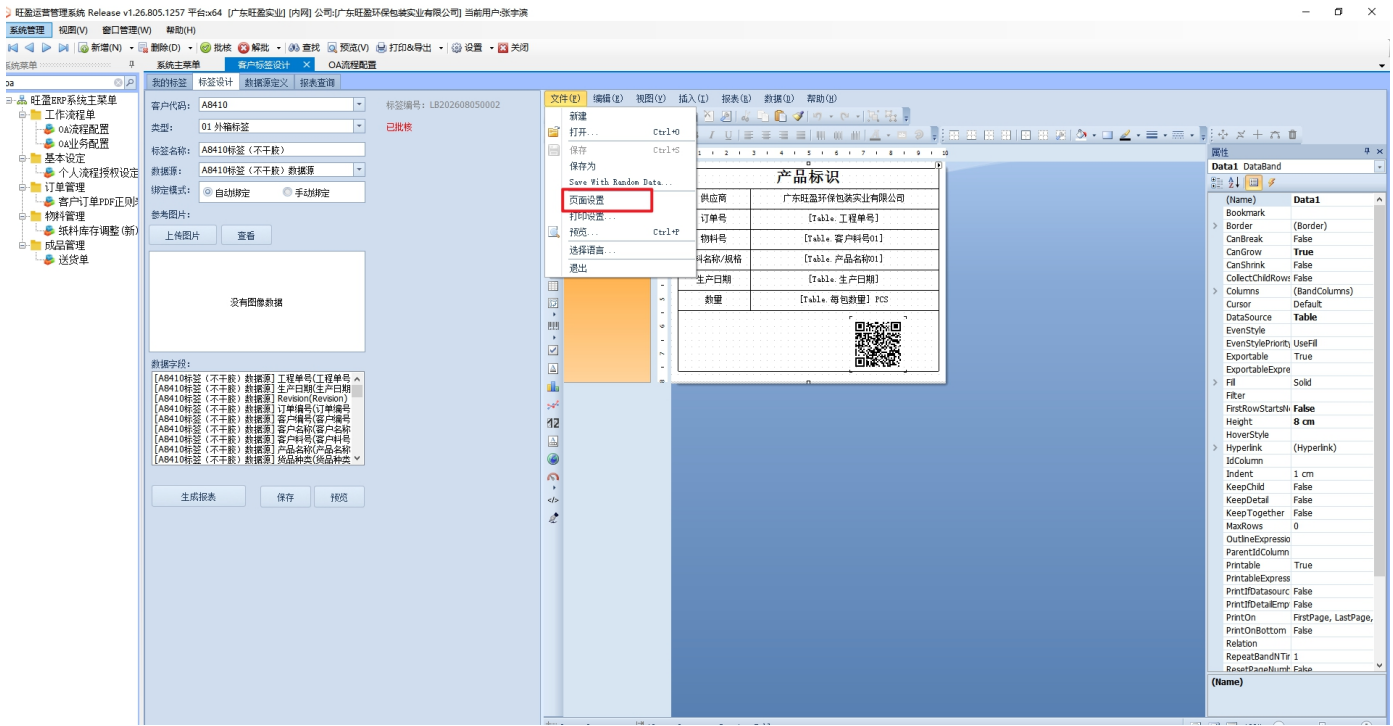Click the 预览 button below data fields
Image resolution: width=1393 pixels, height=726 pixels.
tap(339, 497)
